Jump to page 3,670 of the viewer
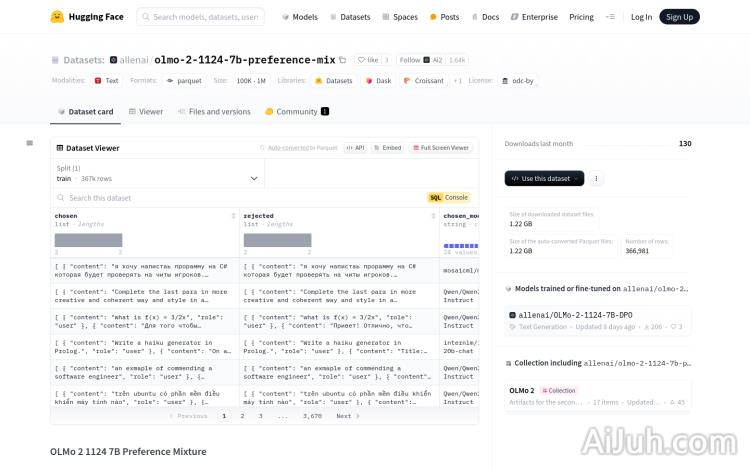This screenshot has width=750, height=468. click(312, 416)
